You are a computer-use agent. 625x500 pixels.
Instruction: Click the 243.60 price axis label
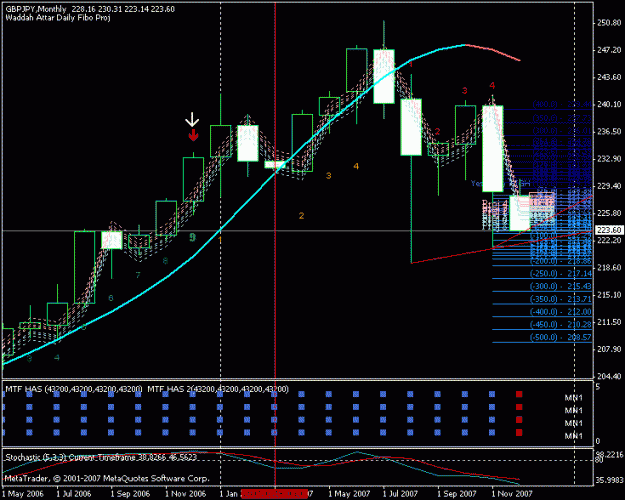(x=609, y=77)
